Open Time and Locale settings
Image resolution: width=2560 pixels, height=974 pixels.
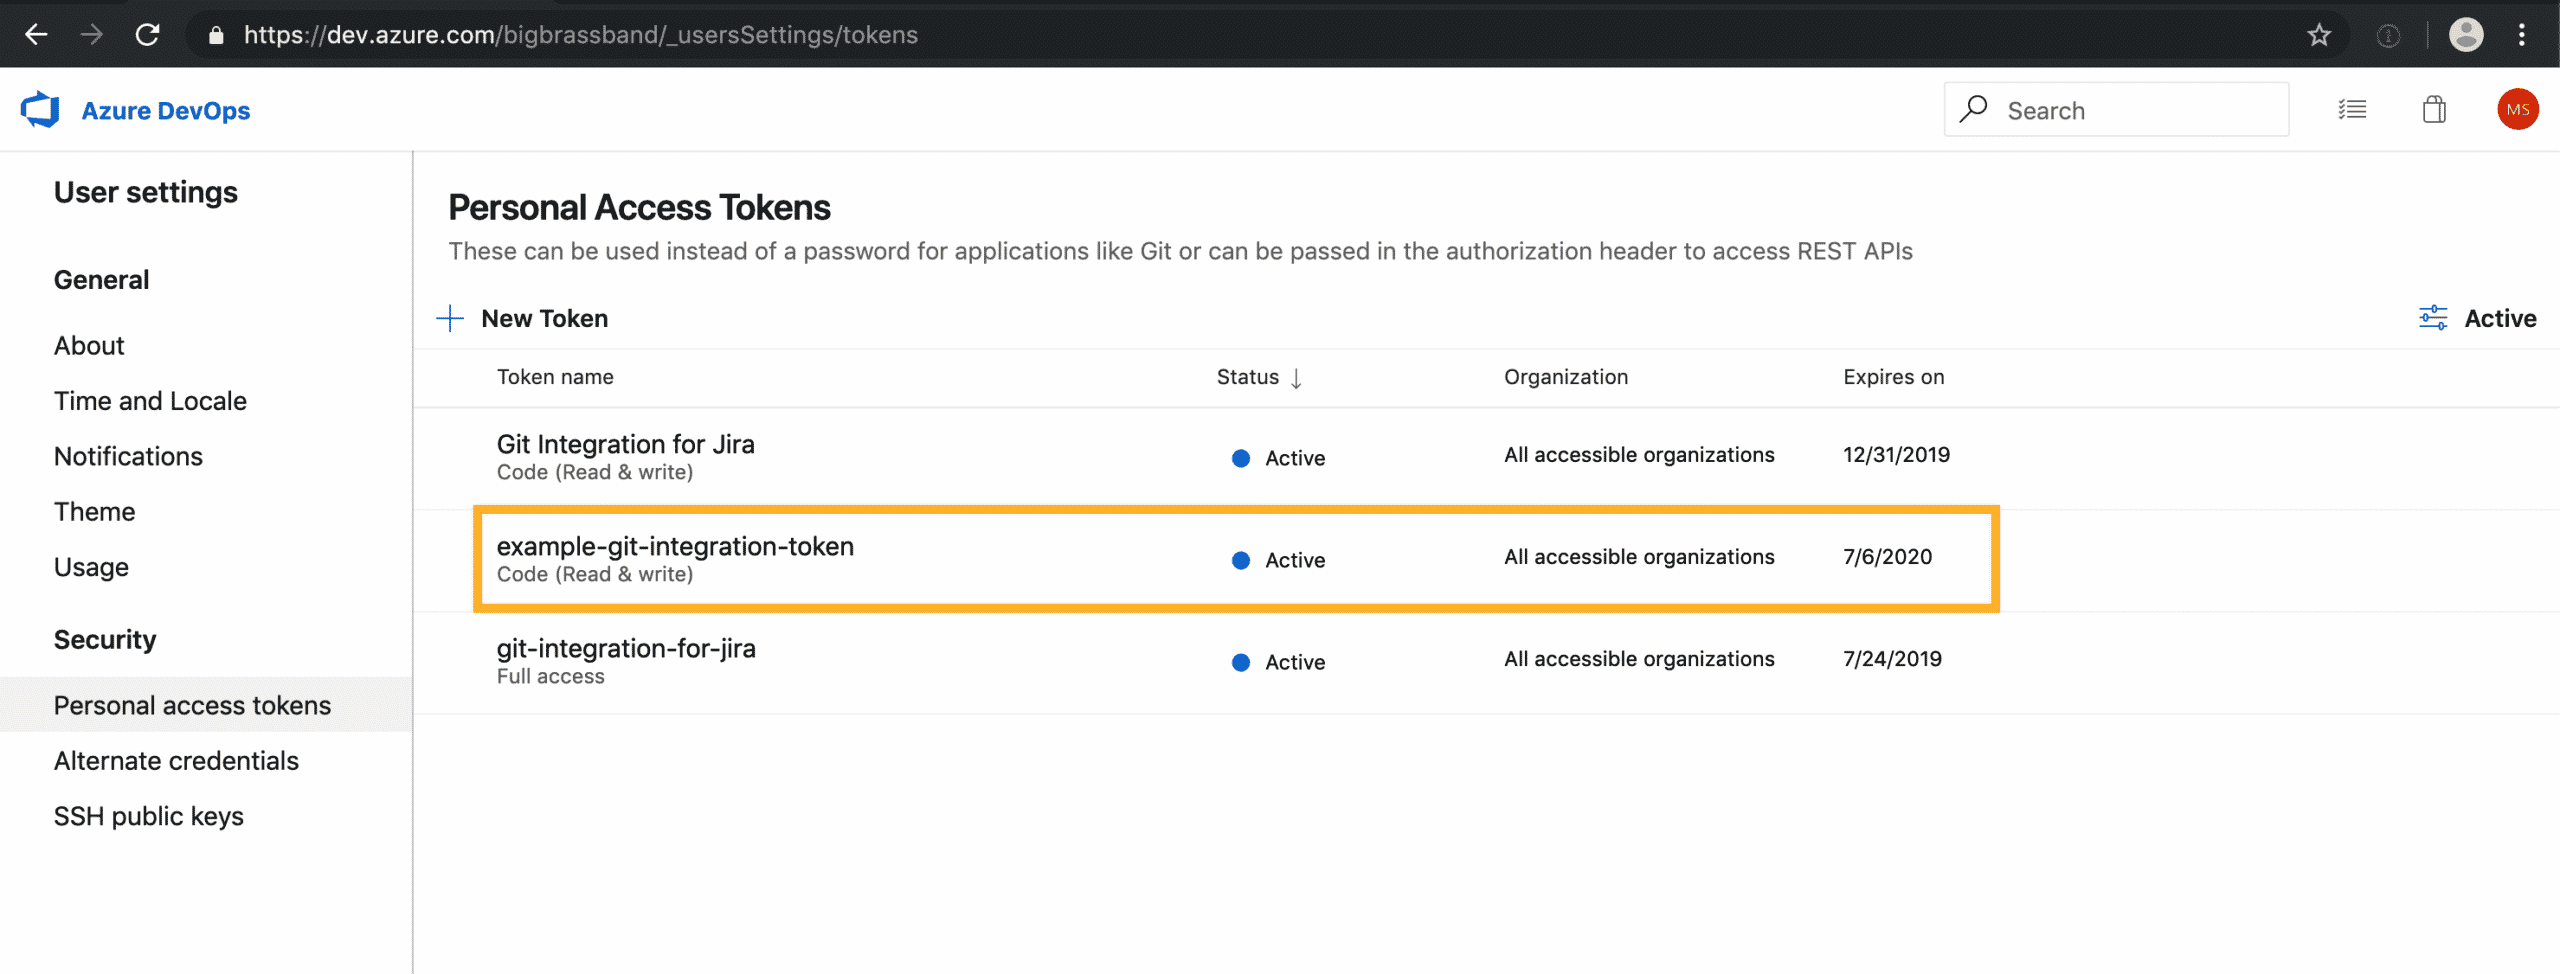coord(150,401)
